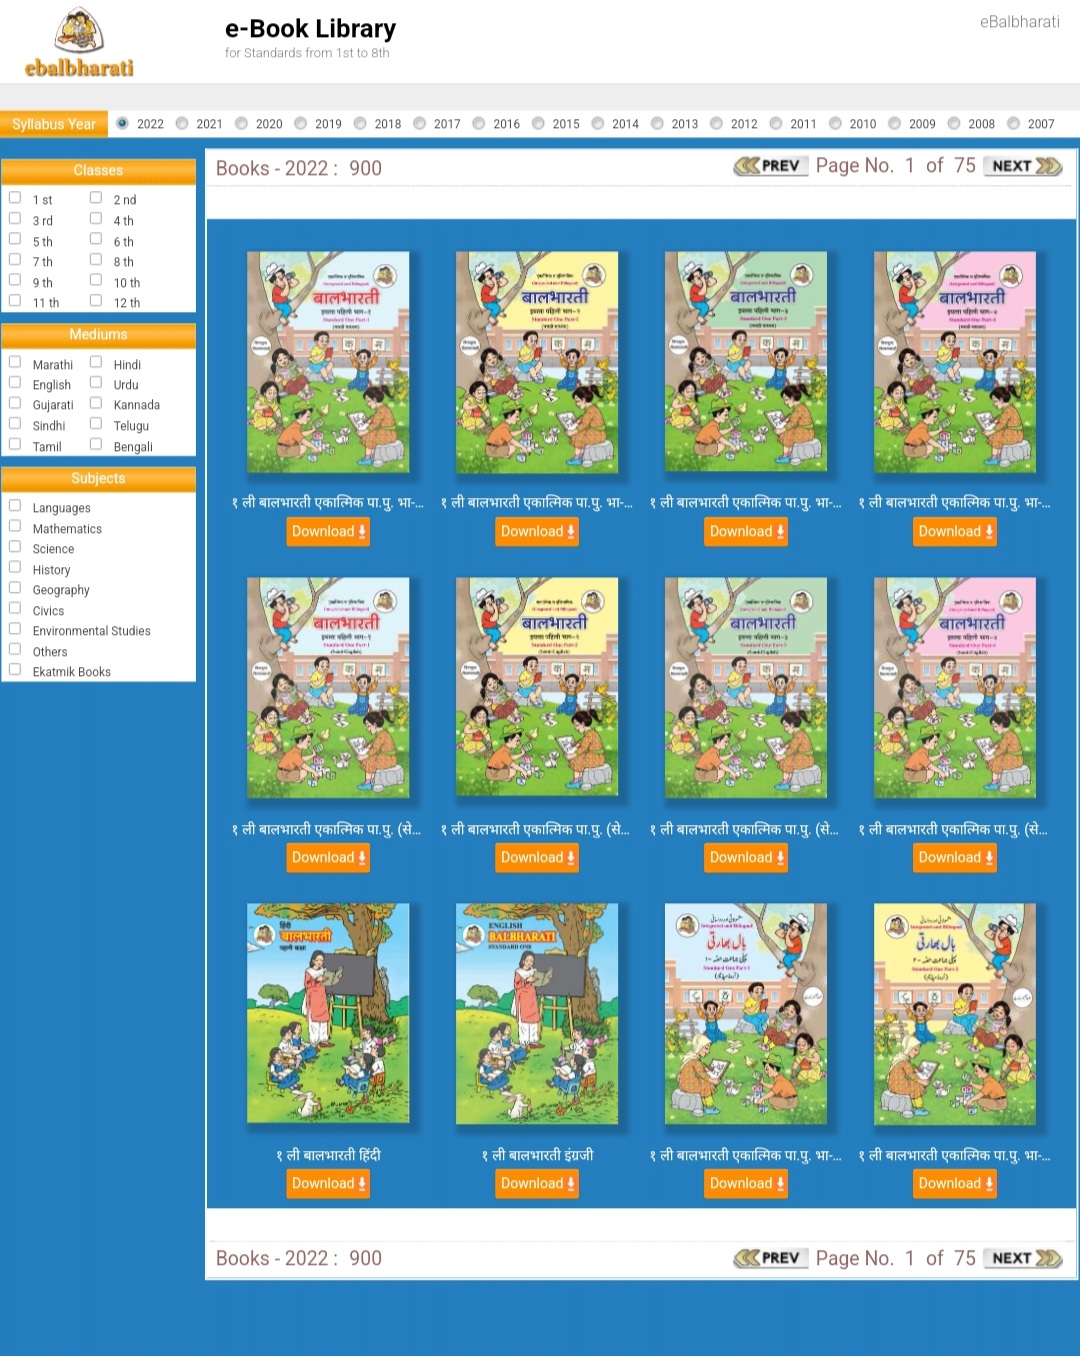
Task: Download the first book in top row
Action: click(328, 532)
